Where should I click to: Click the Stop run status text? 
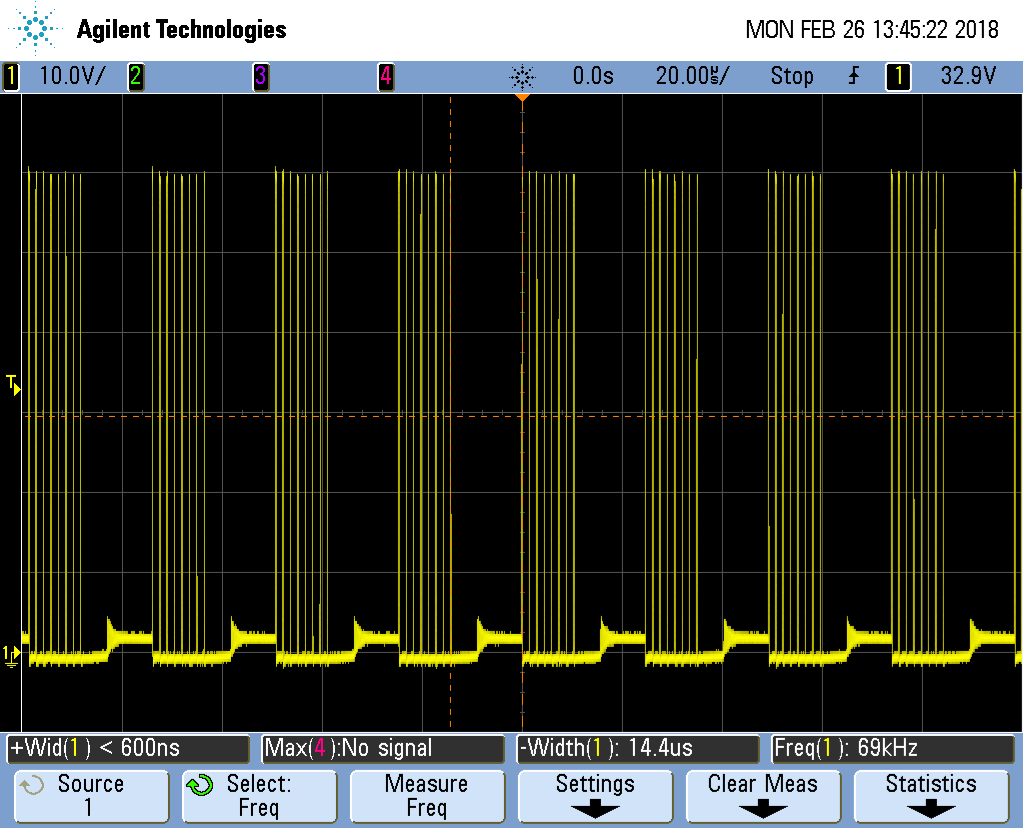(791, 76)
